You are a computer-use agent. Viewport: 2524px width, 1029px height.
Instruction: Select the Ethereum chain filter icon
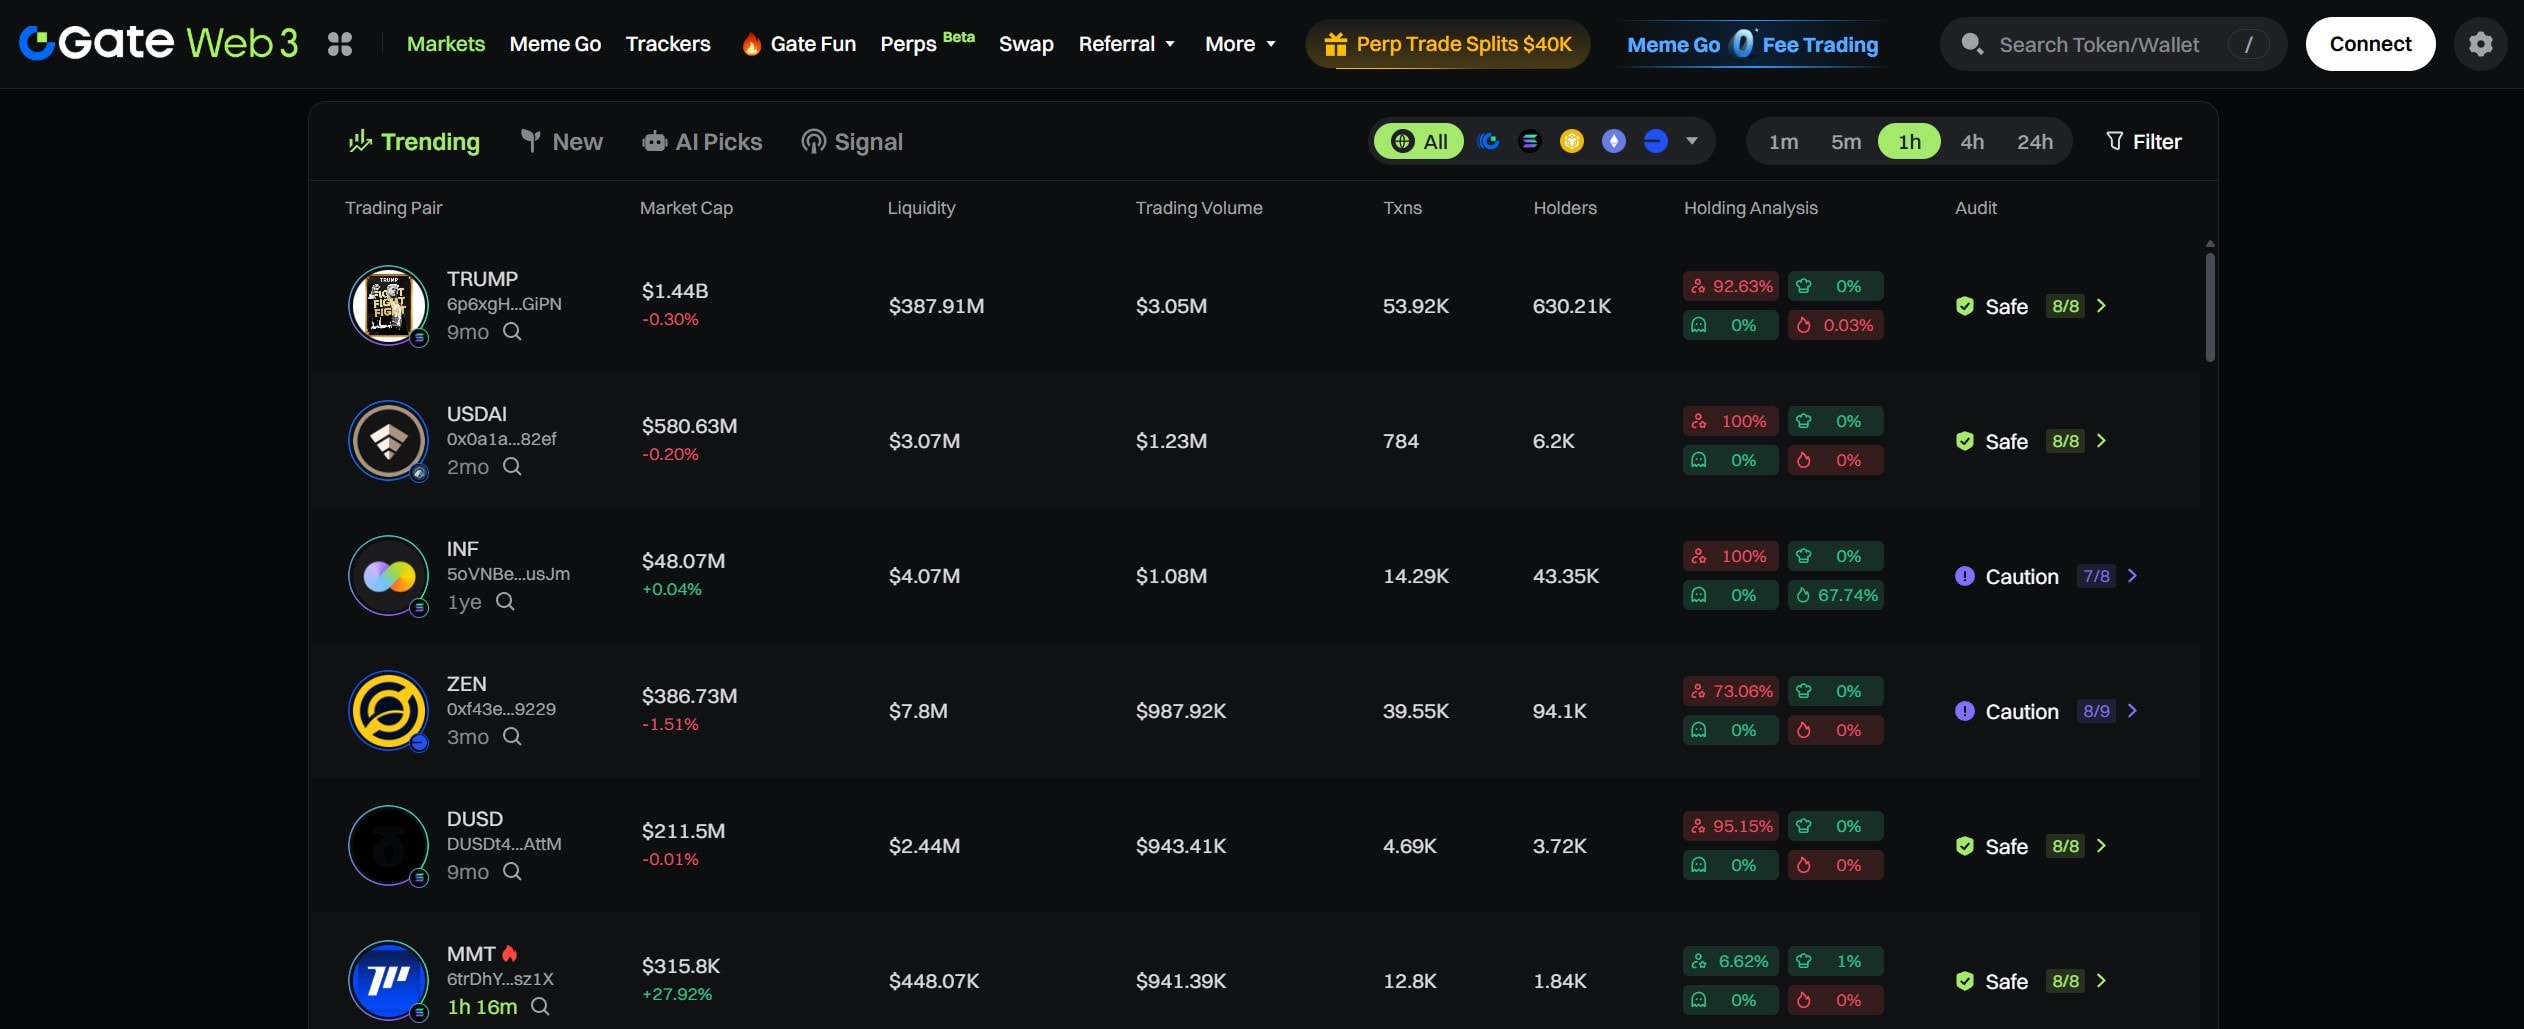point(1613,141)
